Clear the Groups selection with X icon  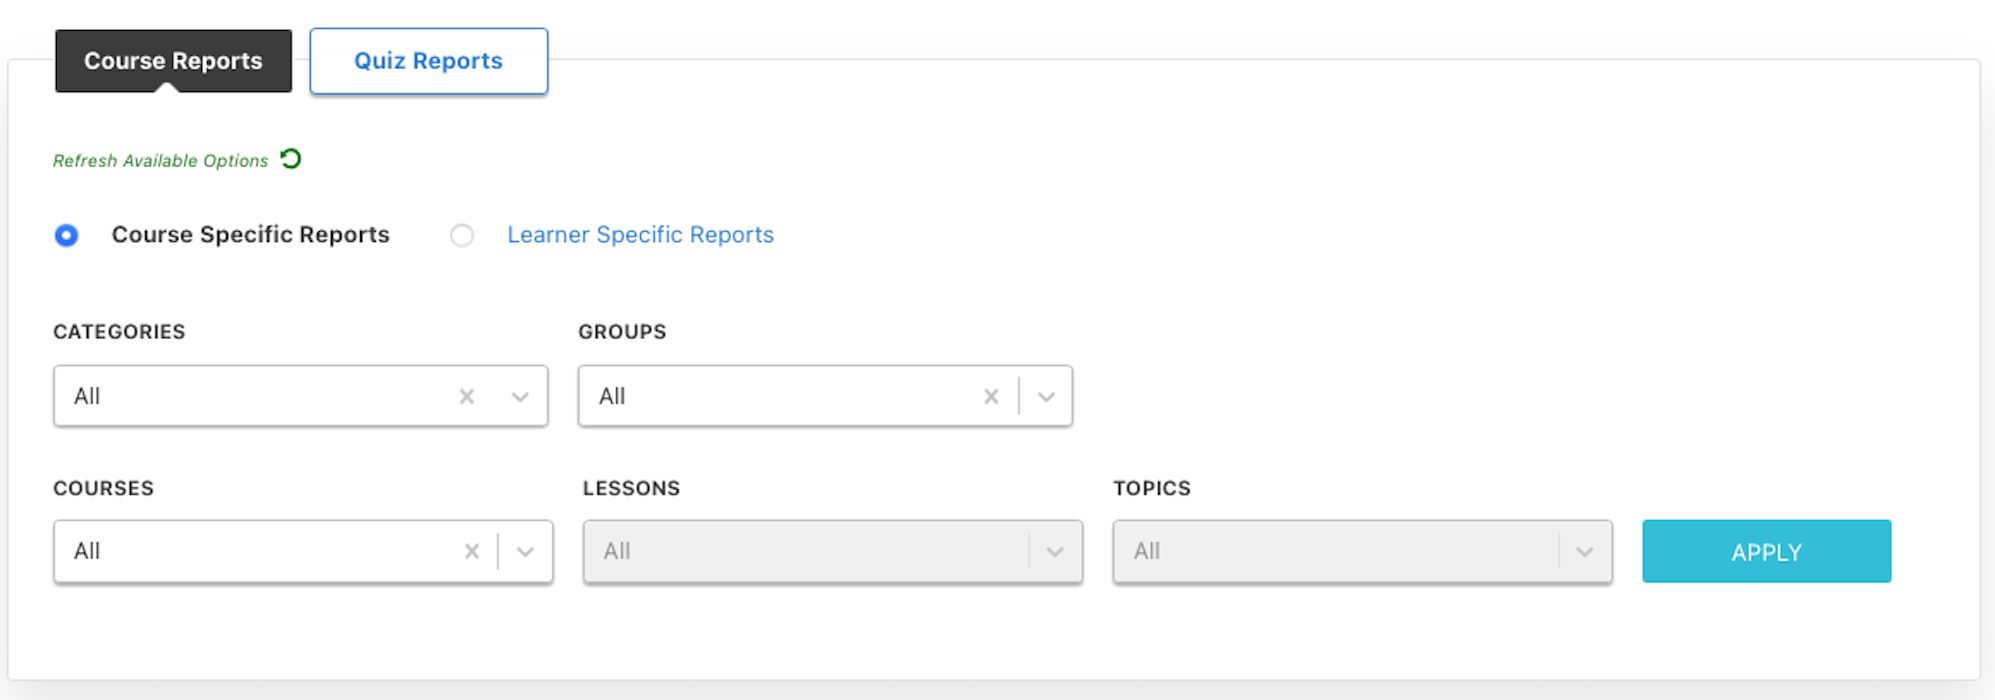tap(991, 396)
